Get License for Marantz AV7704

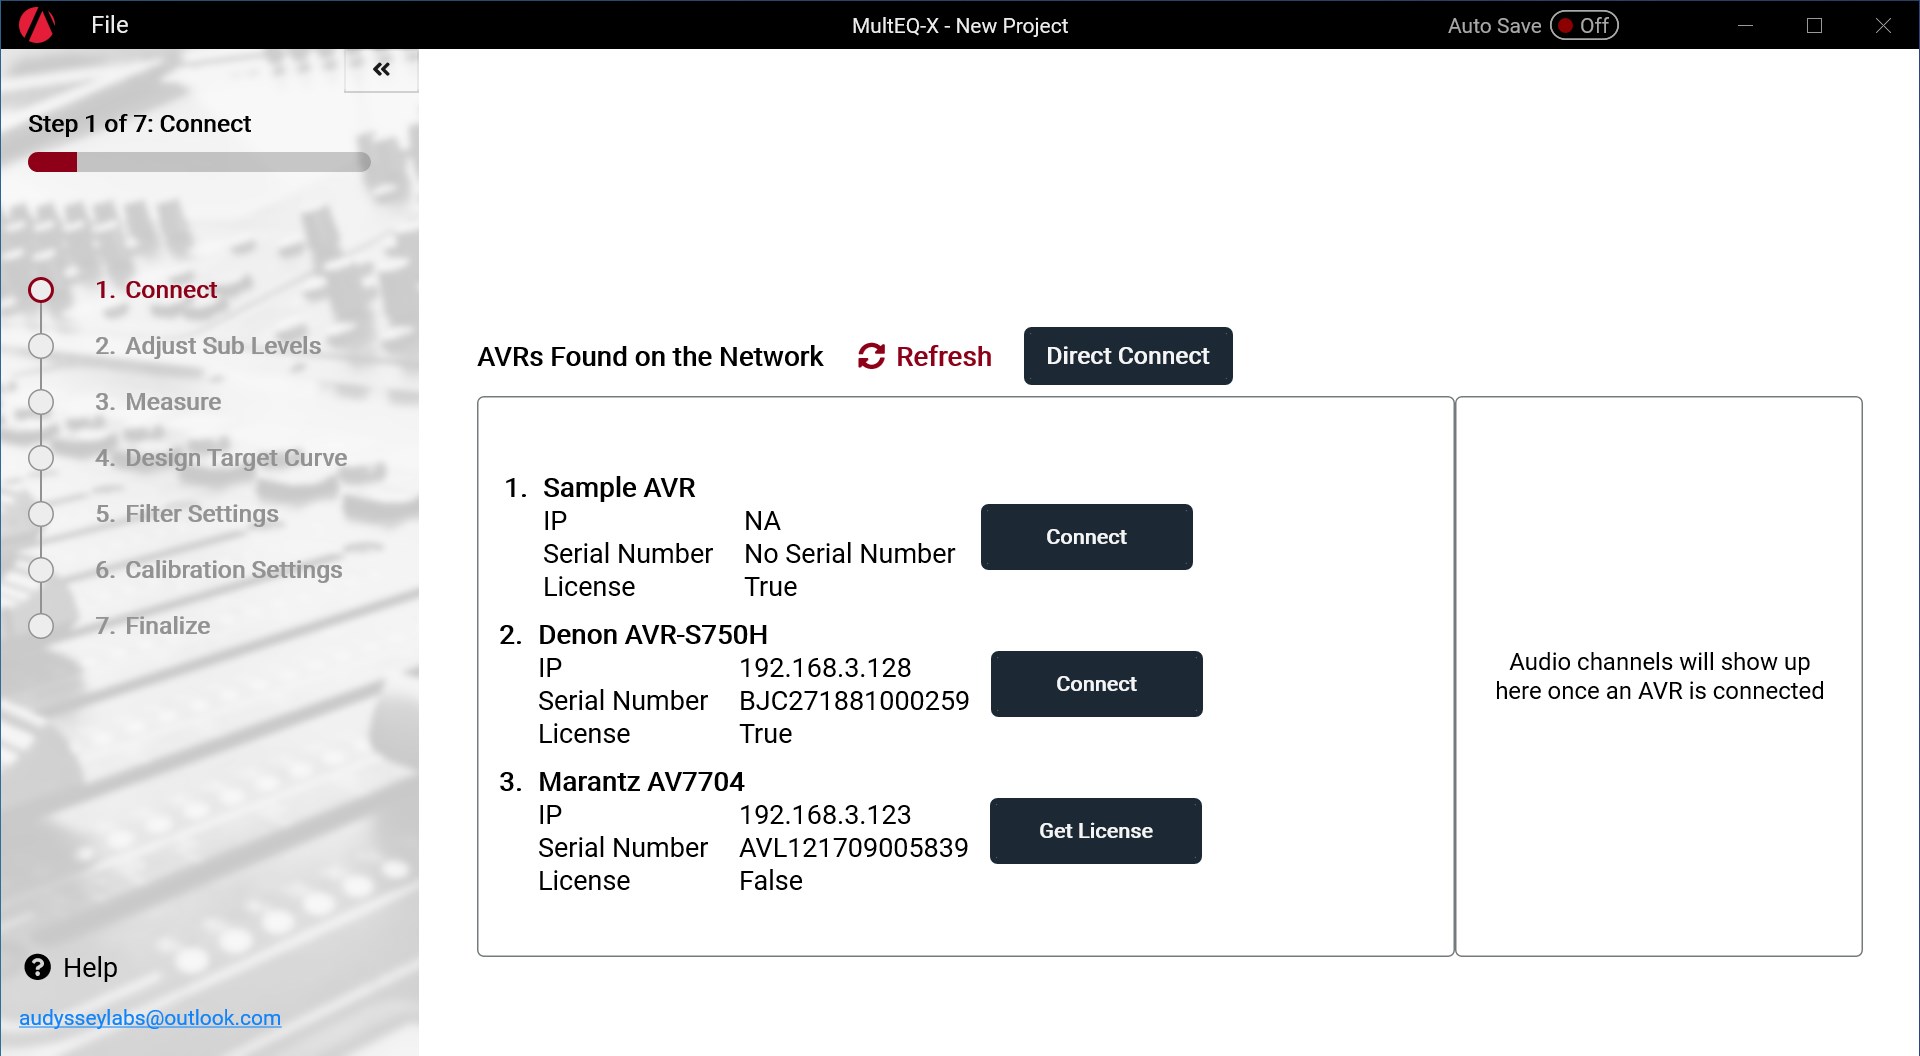point(1096,831)
